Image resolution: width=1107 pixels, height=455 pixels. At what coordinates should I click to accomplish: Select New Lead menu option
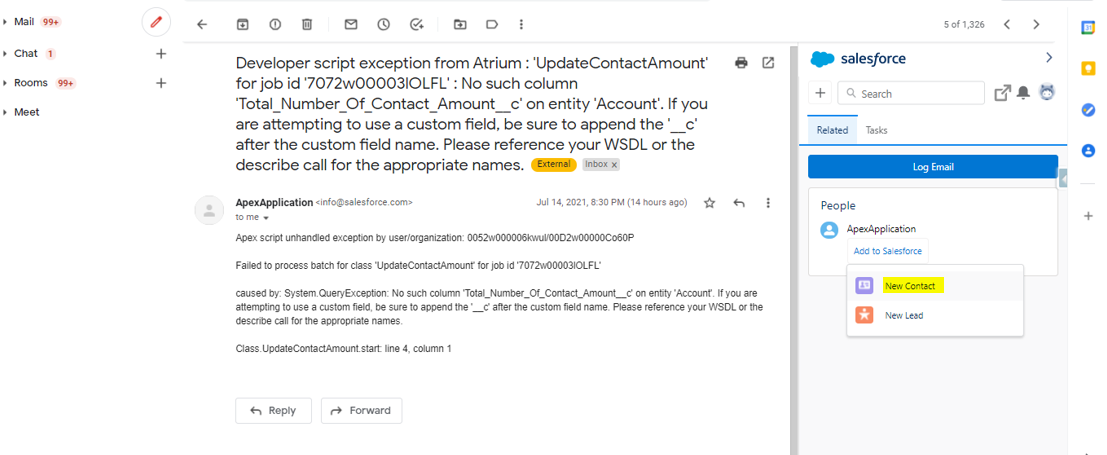(x=904, y=315)
